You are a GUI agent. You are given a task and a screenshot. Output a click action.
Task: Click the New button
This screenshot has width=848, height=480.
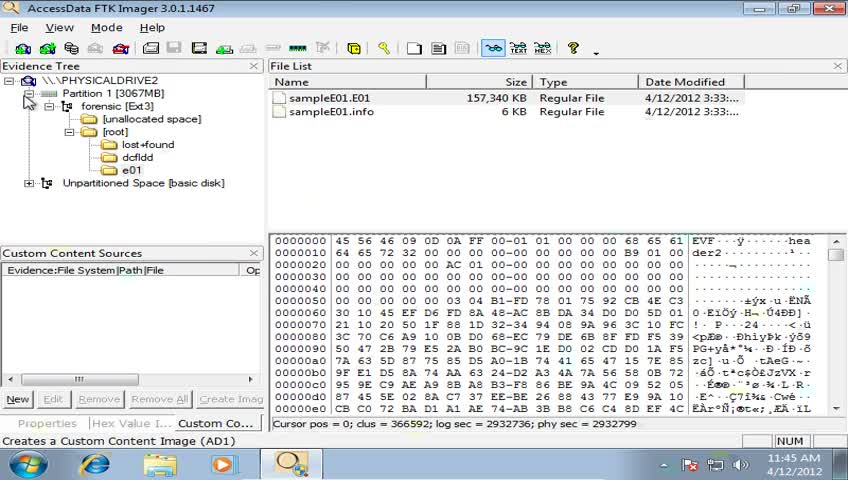(x=18, y=399)
